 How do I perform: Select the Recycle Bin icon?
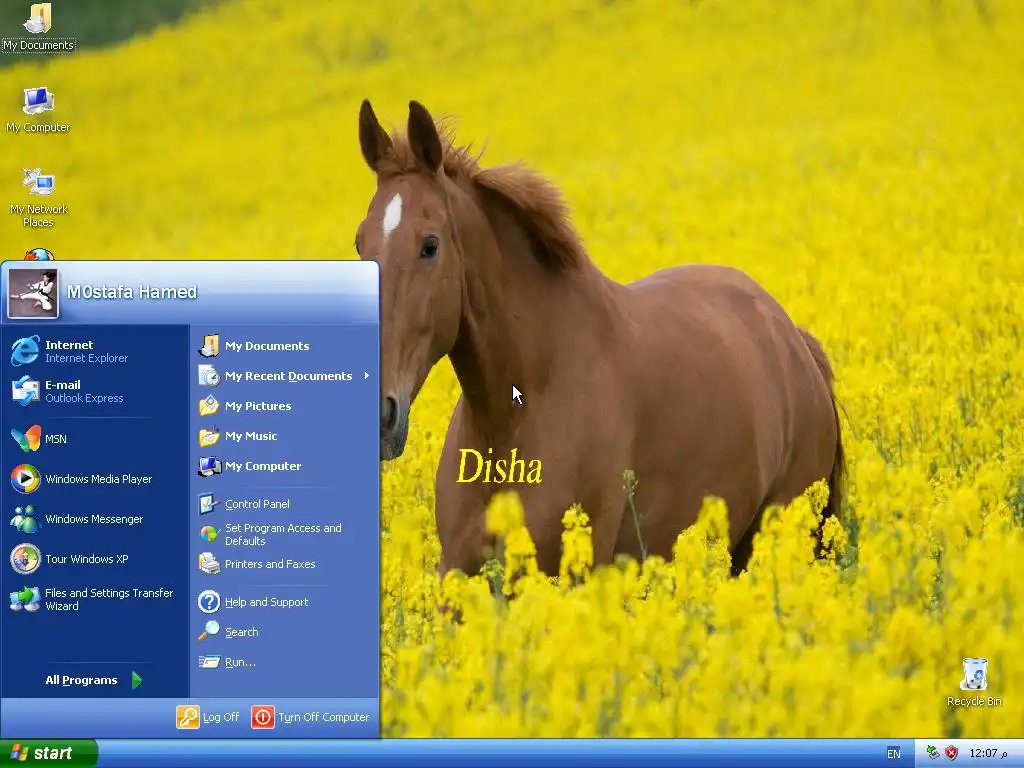974,682
